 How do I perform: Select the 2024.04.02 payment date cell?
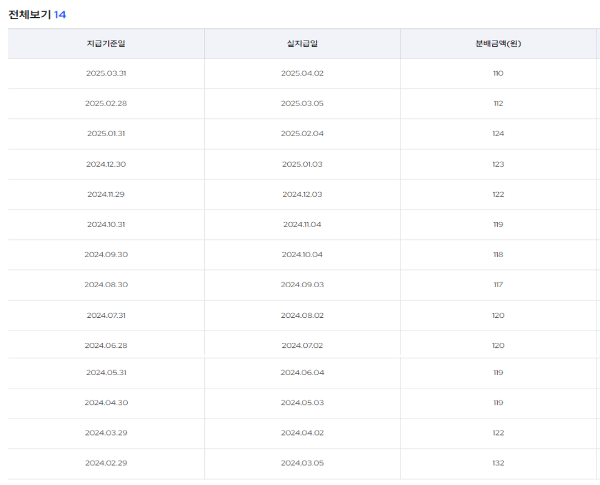[302, 433]
